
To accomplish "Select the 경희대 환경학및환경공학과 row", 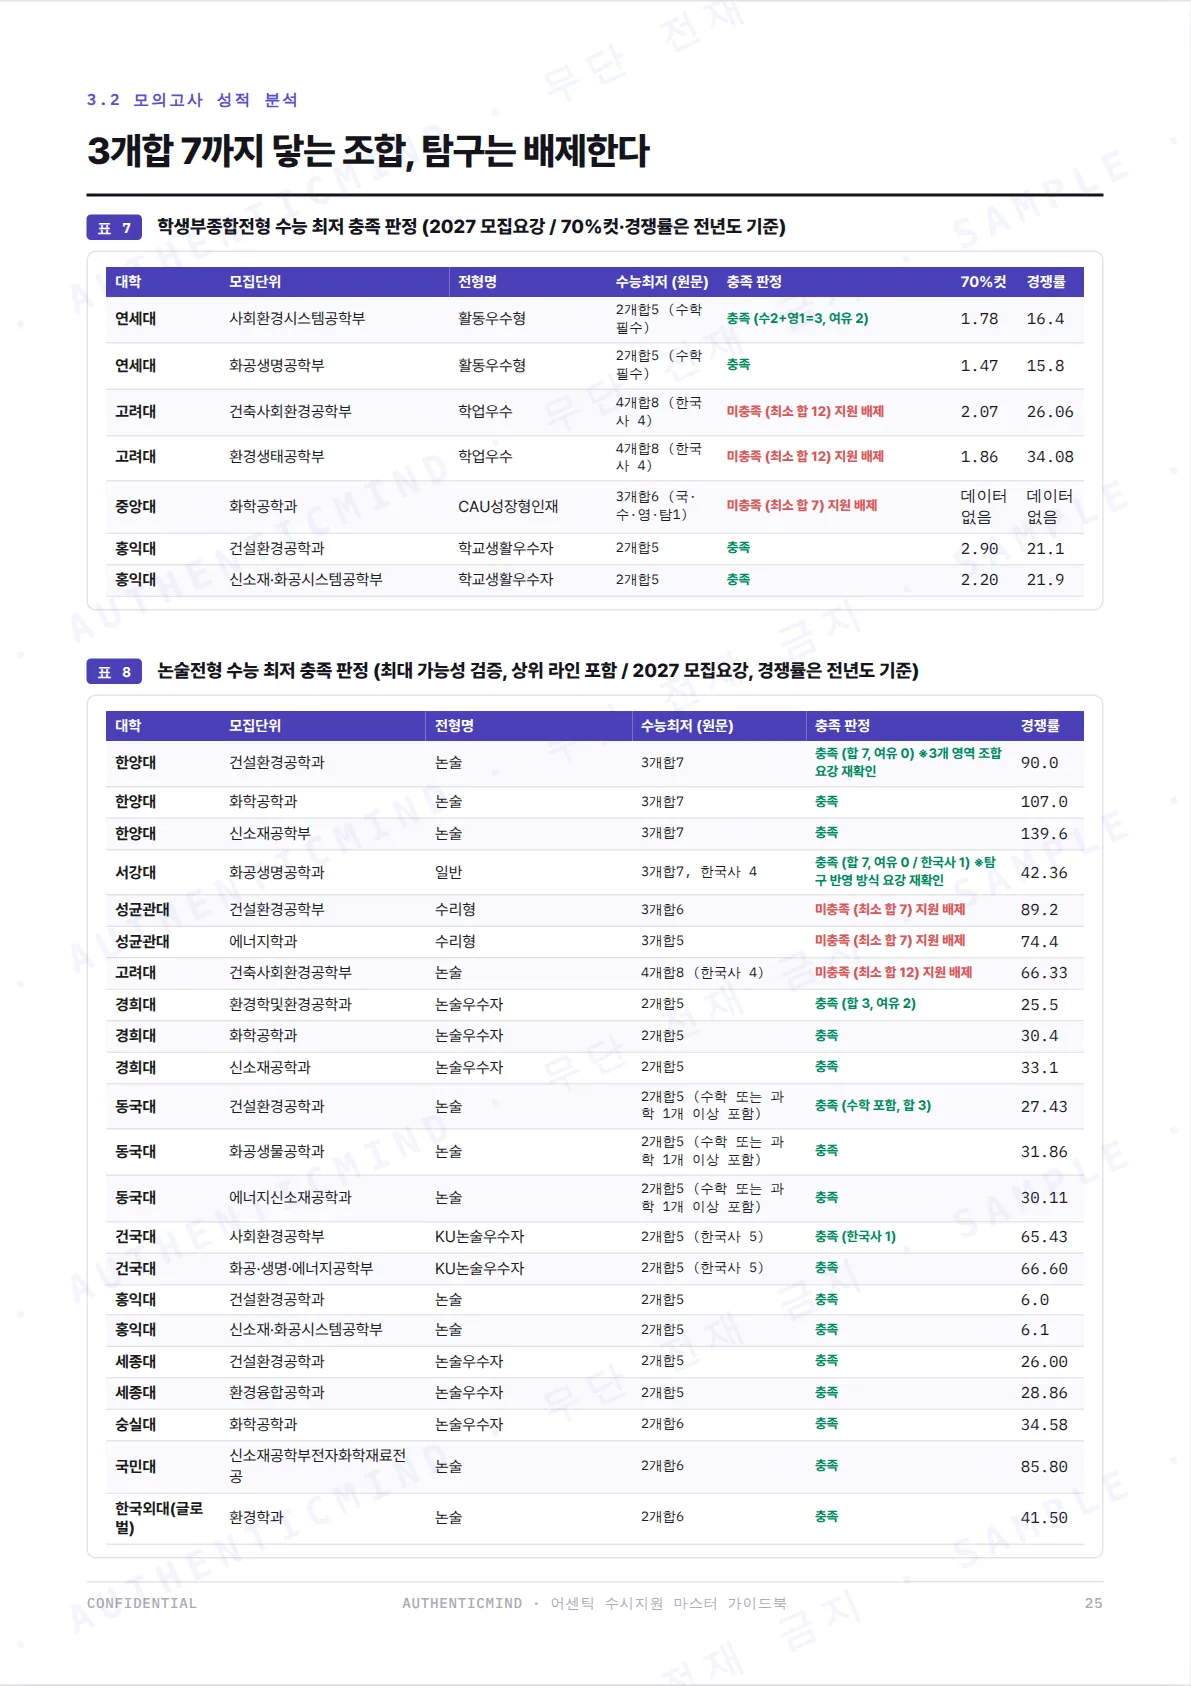I will coord(595,1004).
